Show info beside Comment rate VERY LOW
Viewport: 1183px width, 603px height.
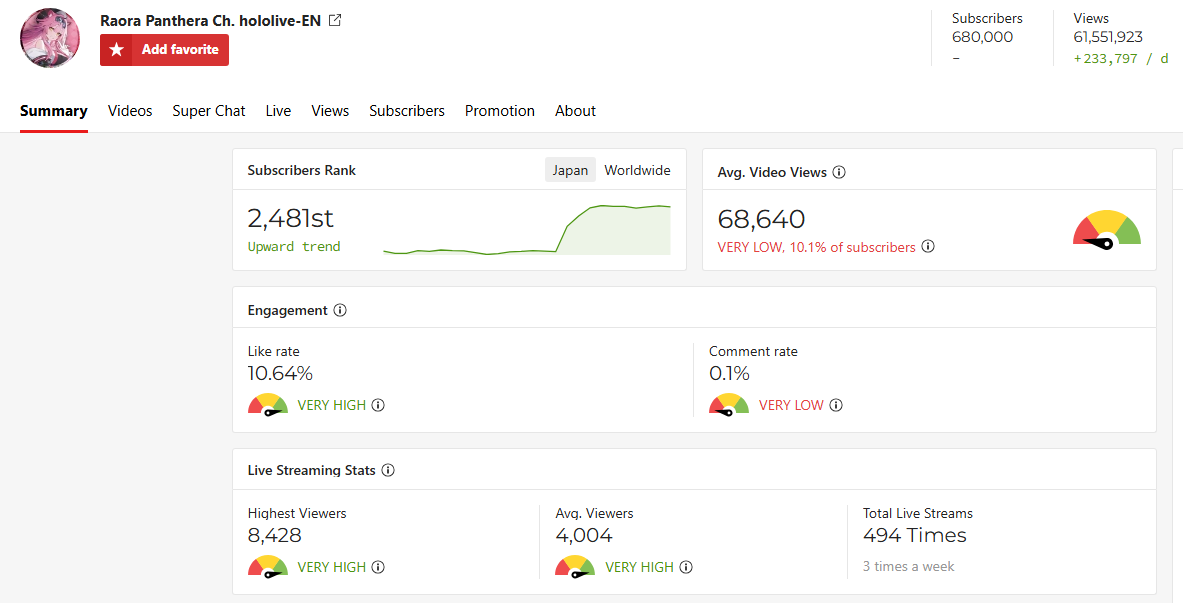click(x=836, y=405)
